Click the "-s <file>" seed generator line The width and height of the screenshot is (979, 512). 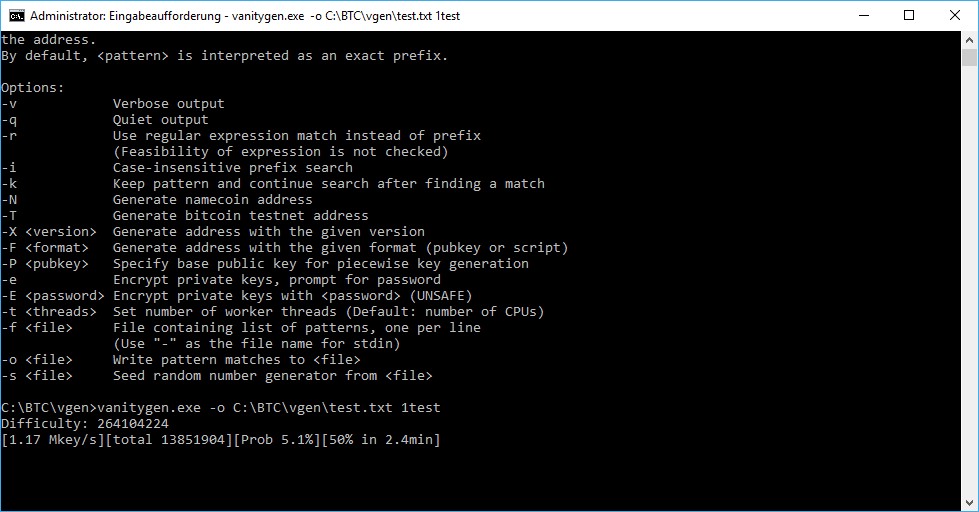[217, 376]
